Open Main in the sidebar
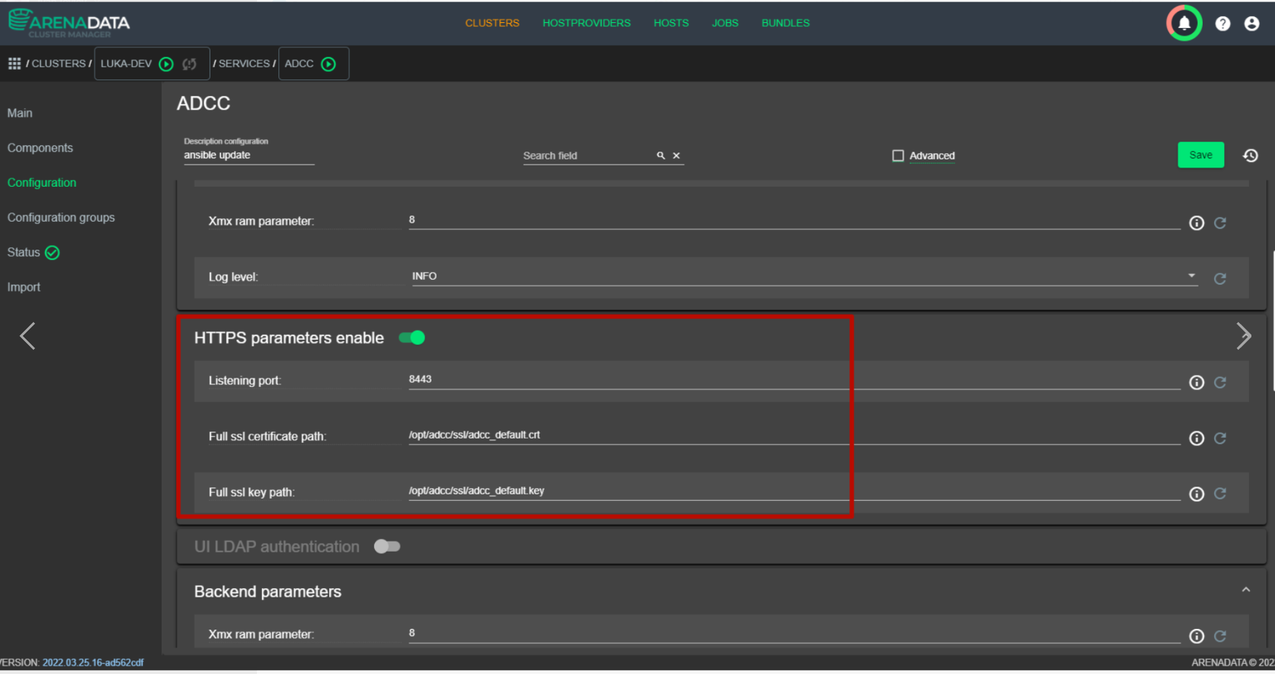The height and width of the screenshot is (674, 1275). pyautogui.click(x=20, y=113)
